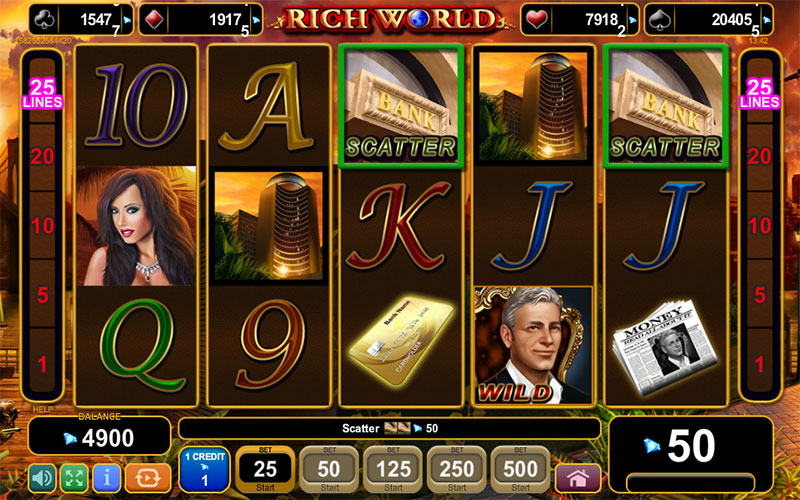The height and width of the screenshot is (500, 800).
Task: Pick the 500 bet start button
Action: [520, 469]
